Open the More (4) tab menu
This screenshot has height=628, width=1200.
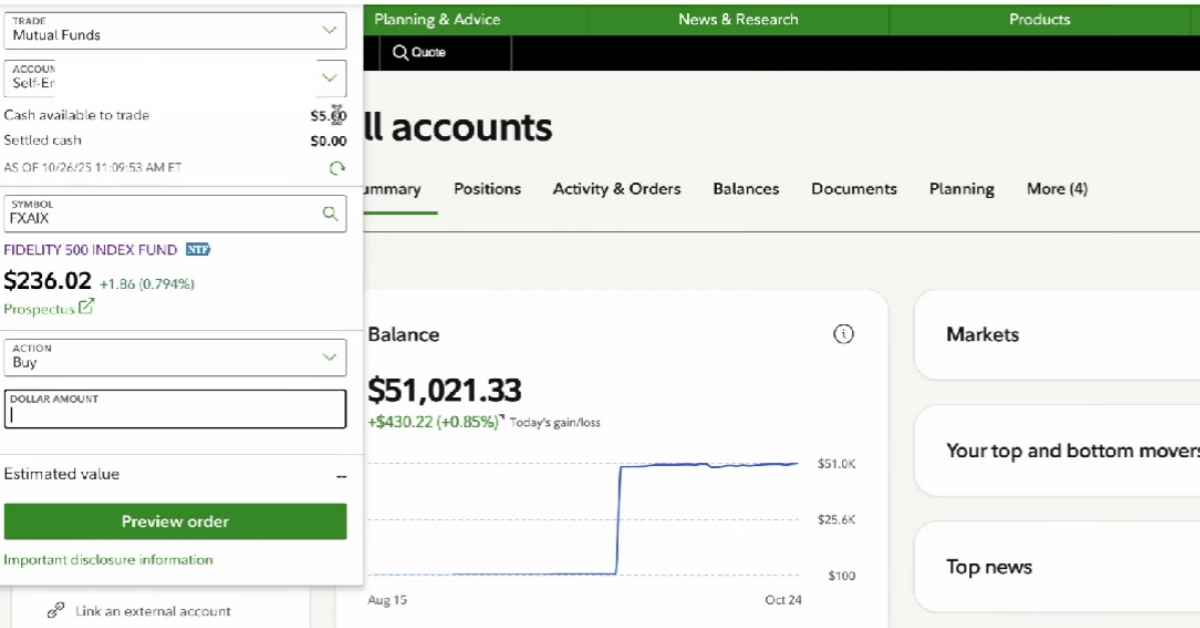pyautogui.click(x=1056, y=189)
